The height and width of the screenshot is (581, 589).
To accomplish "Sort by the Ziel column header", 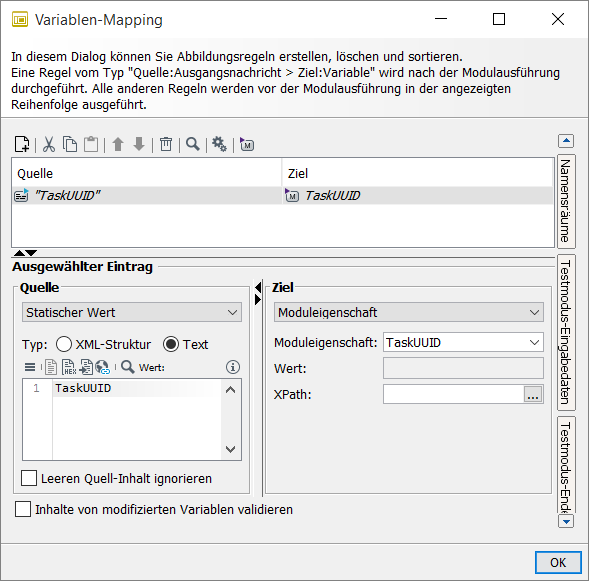I will (x=418, y=173).
